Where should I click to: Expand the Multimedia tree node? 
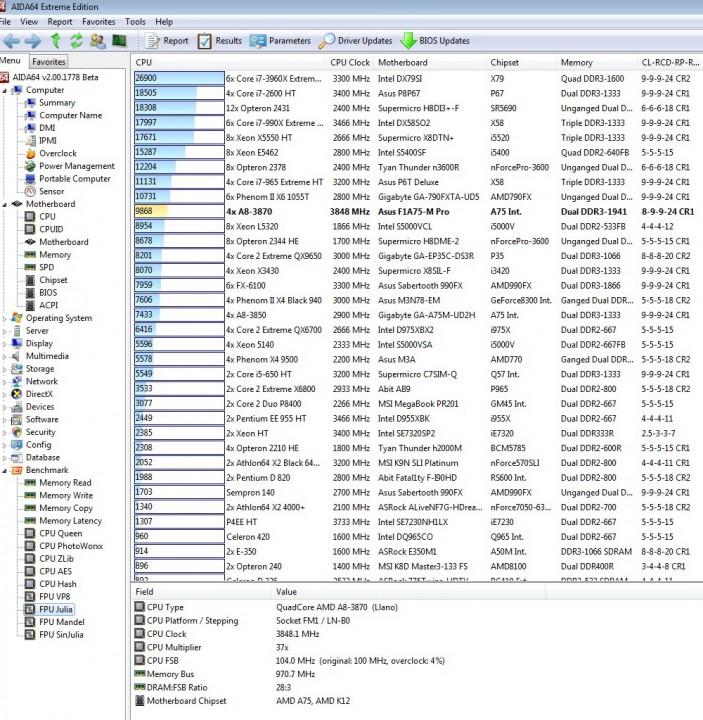point(5,356)
